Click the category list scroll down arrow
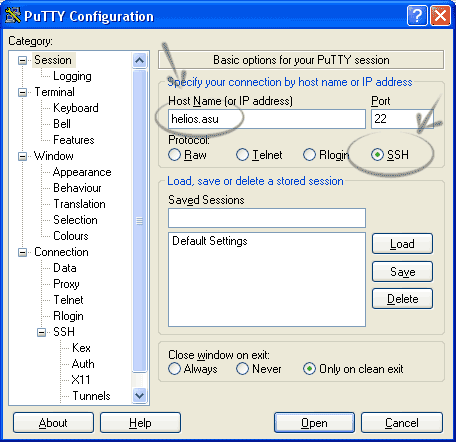The image size is (456, 442). 139,396
